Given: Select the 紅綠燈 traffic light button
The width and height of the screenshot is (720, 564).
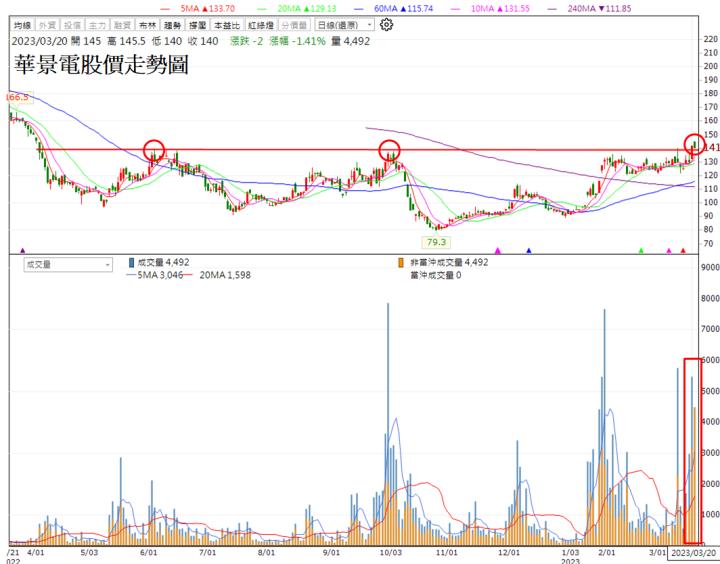Looking at the screenshot, I should 260,25.
